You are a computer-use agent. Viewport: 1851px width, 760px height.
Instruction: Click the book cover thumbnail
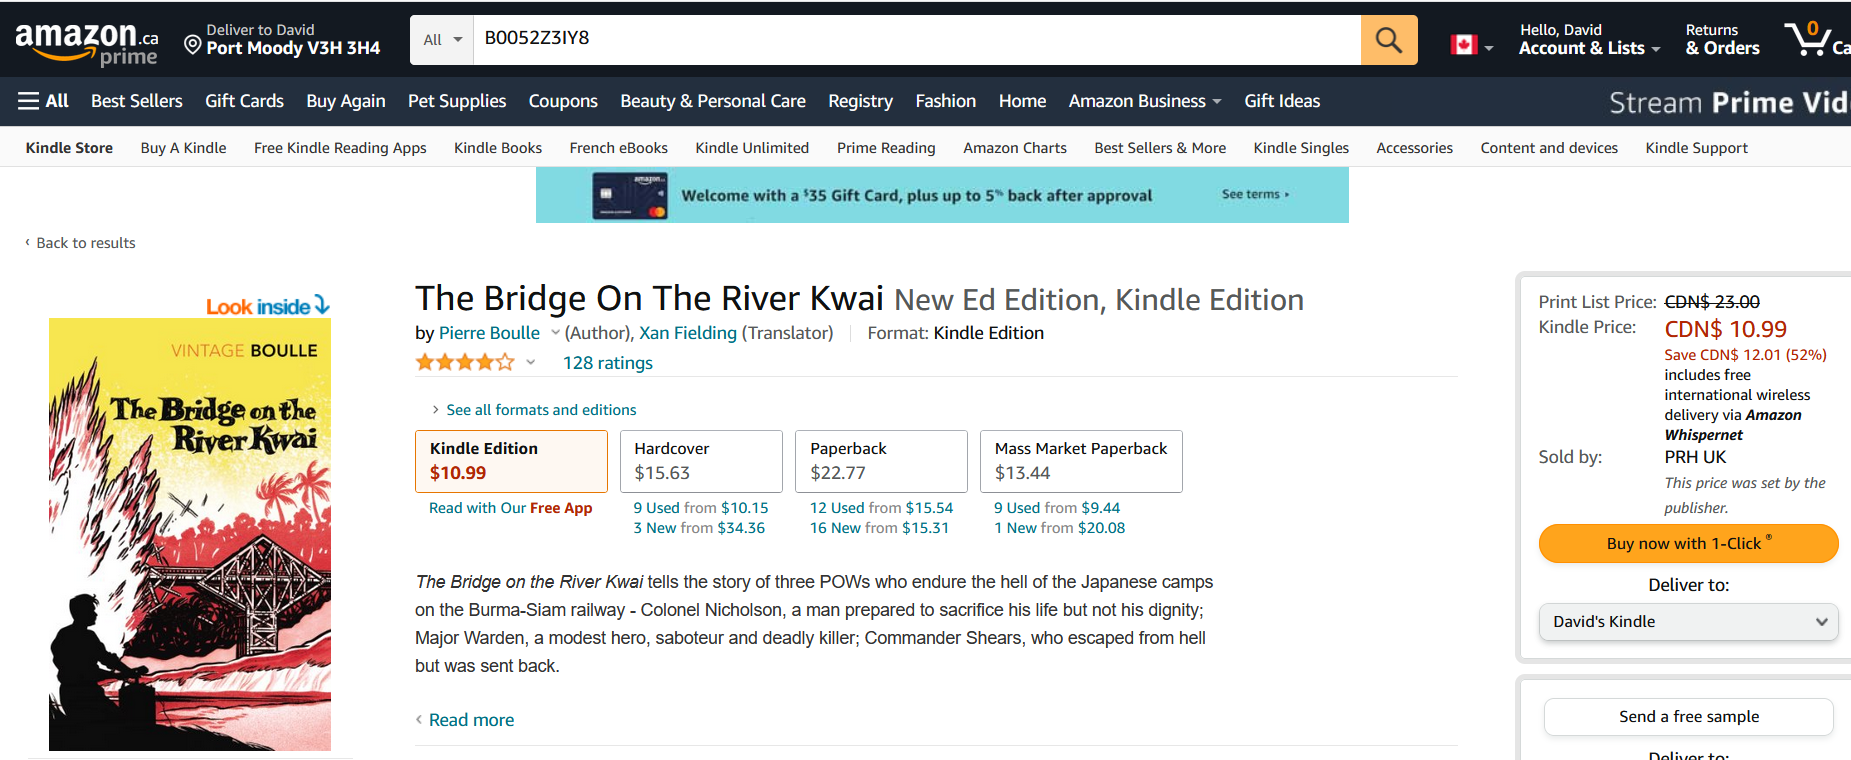[190, 535]
